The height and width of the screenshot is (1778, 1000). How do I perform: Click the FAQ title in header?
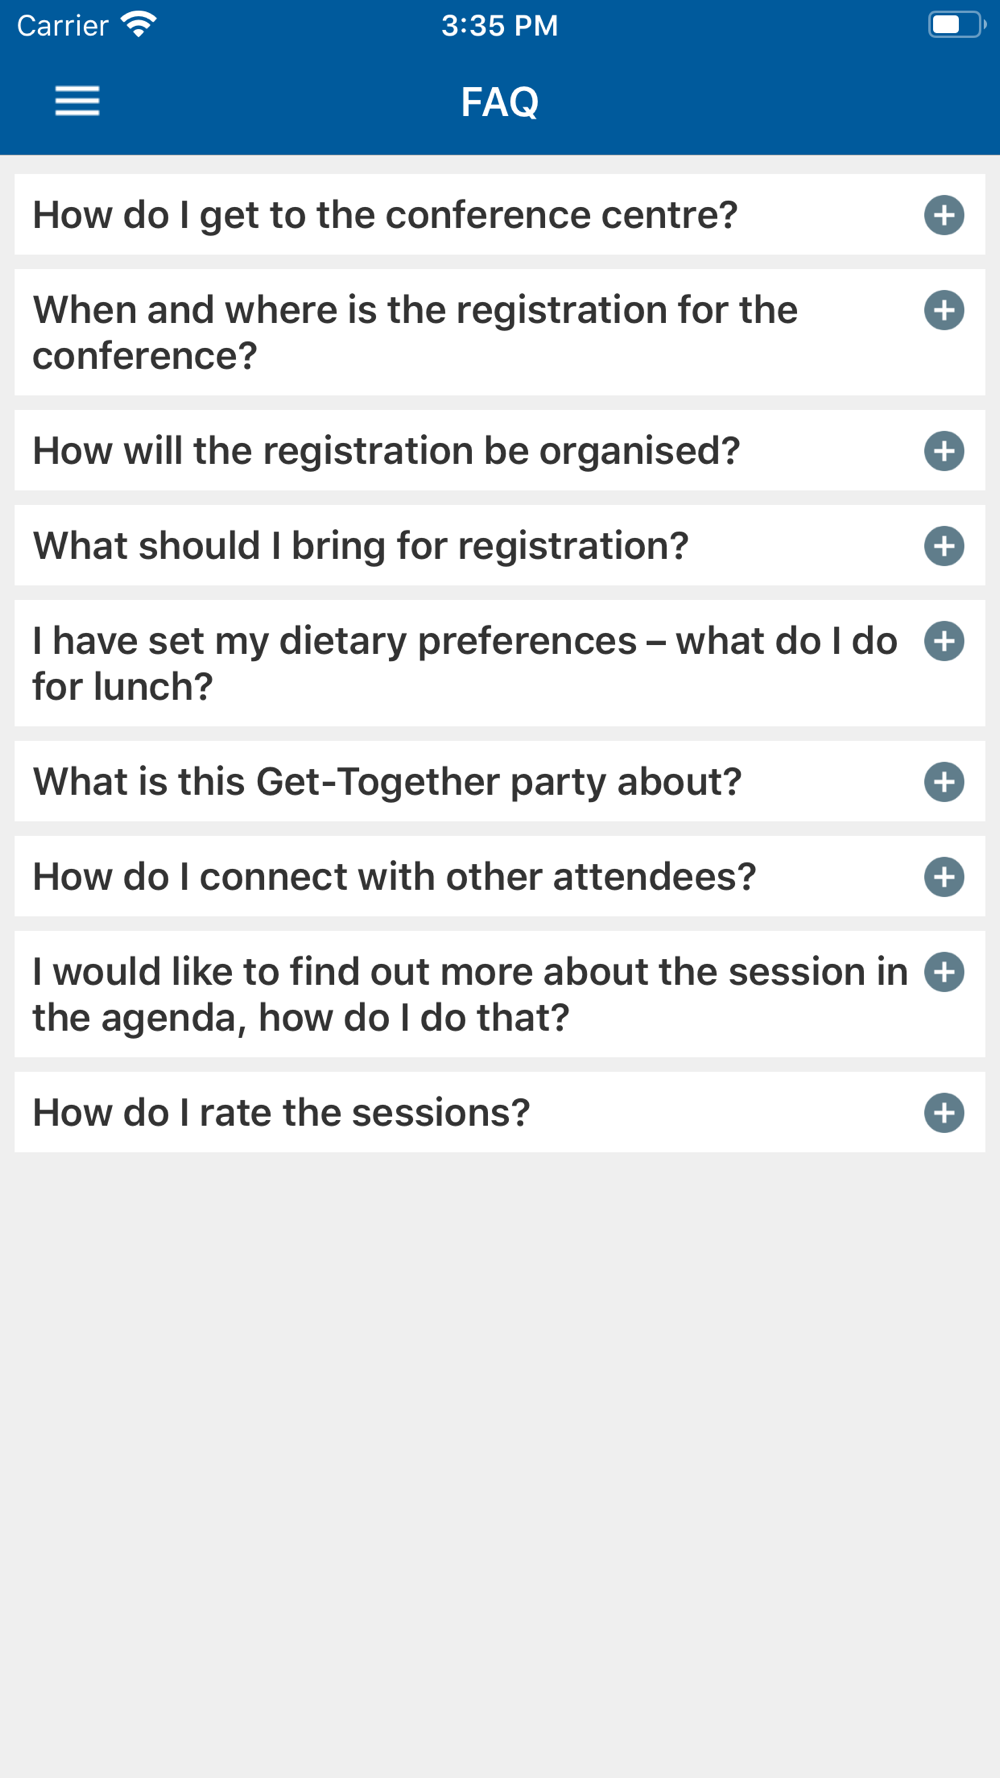click(500, 102)
